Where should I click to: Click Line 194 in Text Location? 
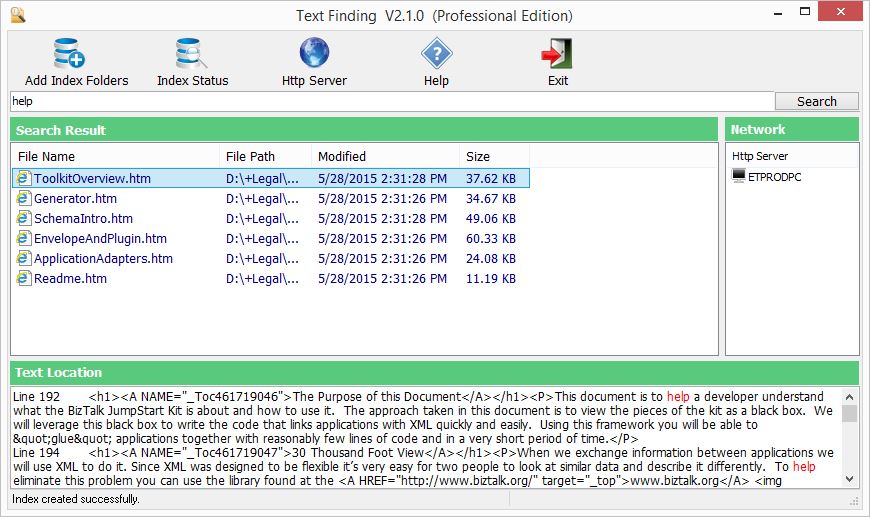[36, 453]
